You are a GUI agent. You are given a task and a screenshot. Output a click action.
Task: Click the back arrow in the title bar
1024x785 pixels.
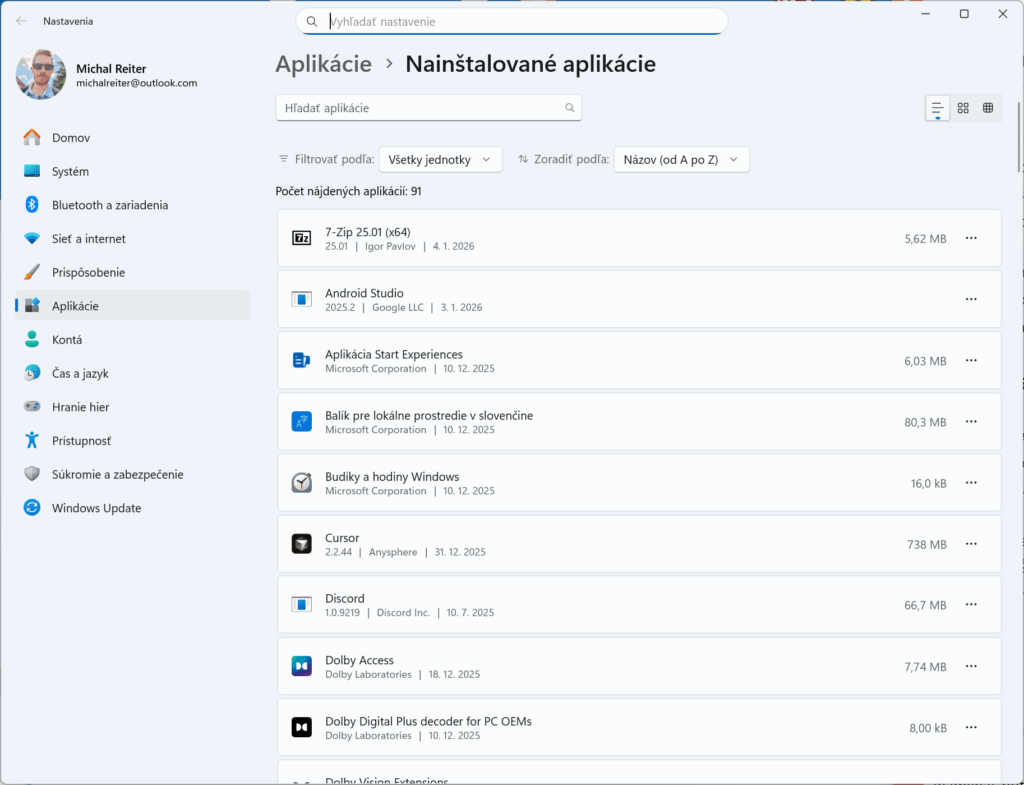coord(20,20)
